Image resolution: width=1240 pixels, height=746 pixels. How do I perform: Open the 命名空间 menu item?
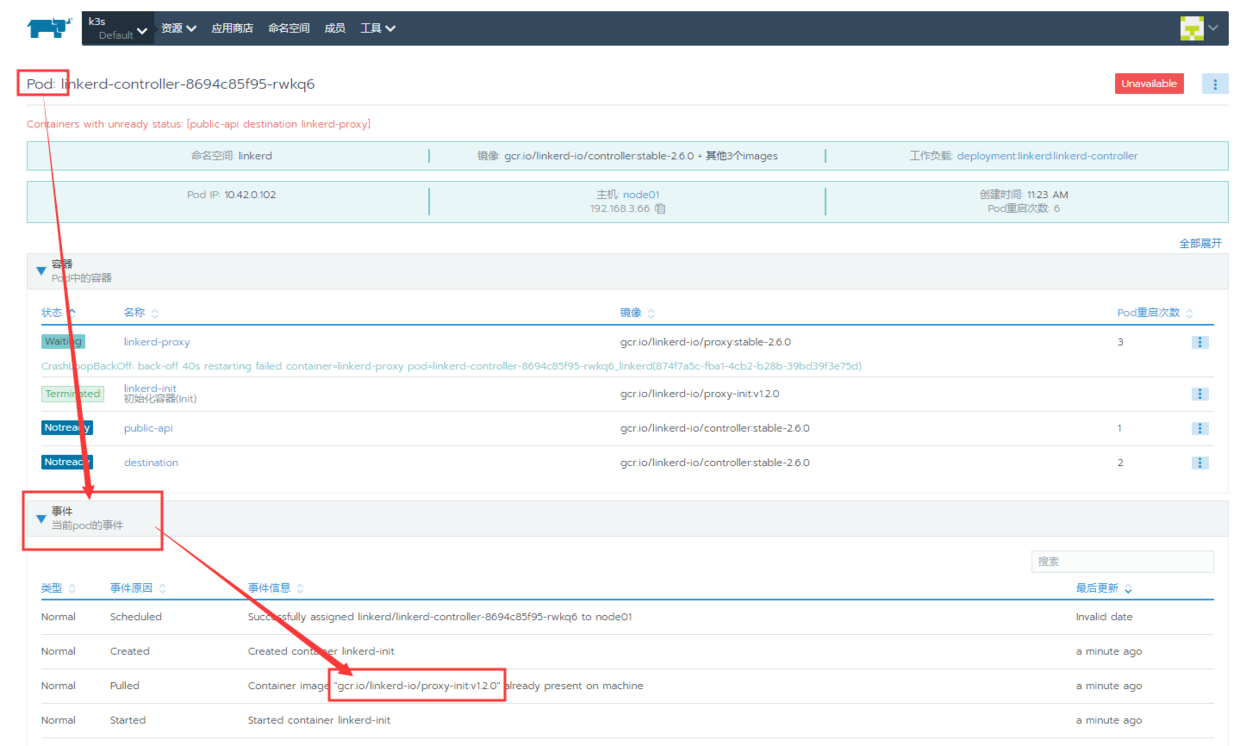click(x=289, y=28)
